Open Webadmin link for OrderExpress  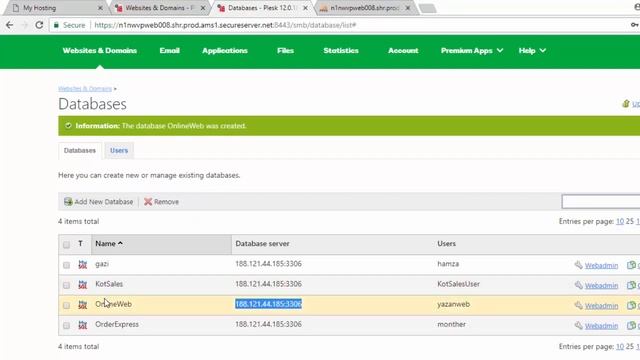pos(601,326)
